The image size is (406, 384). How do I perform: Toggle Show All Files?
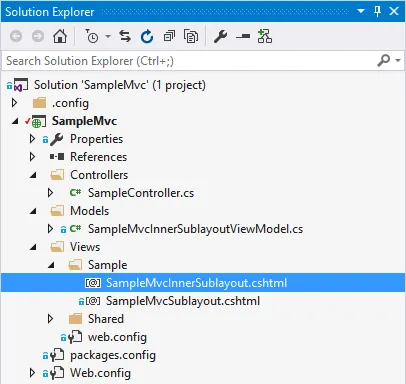point(191,36)
